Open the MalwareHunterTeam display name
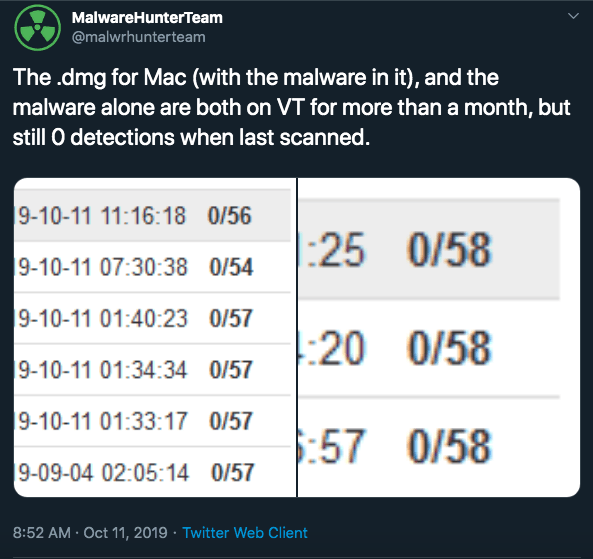This screenshot has height=559, width=593. point(147,17)
